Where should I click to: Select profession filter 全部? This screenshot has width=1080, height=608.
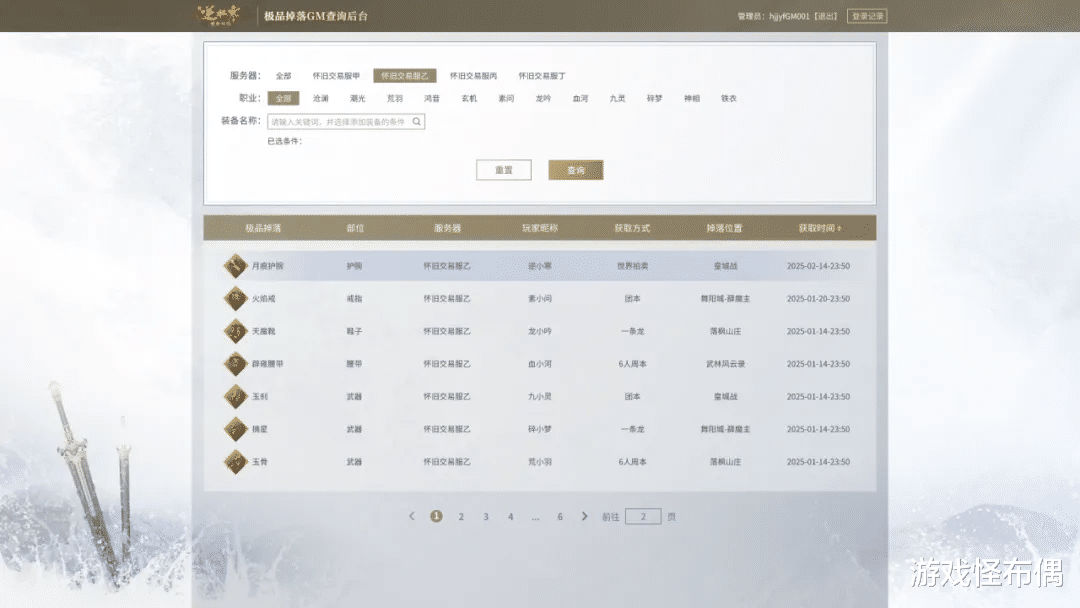coord(283,98)
